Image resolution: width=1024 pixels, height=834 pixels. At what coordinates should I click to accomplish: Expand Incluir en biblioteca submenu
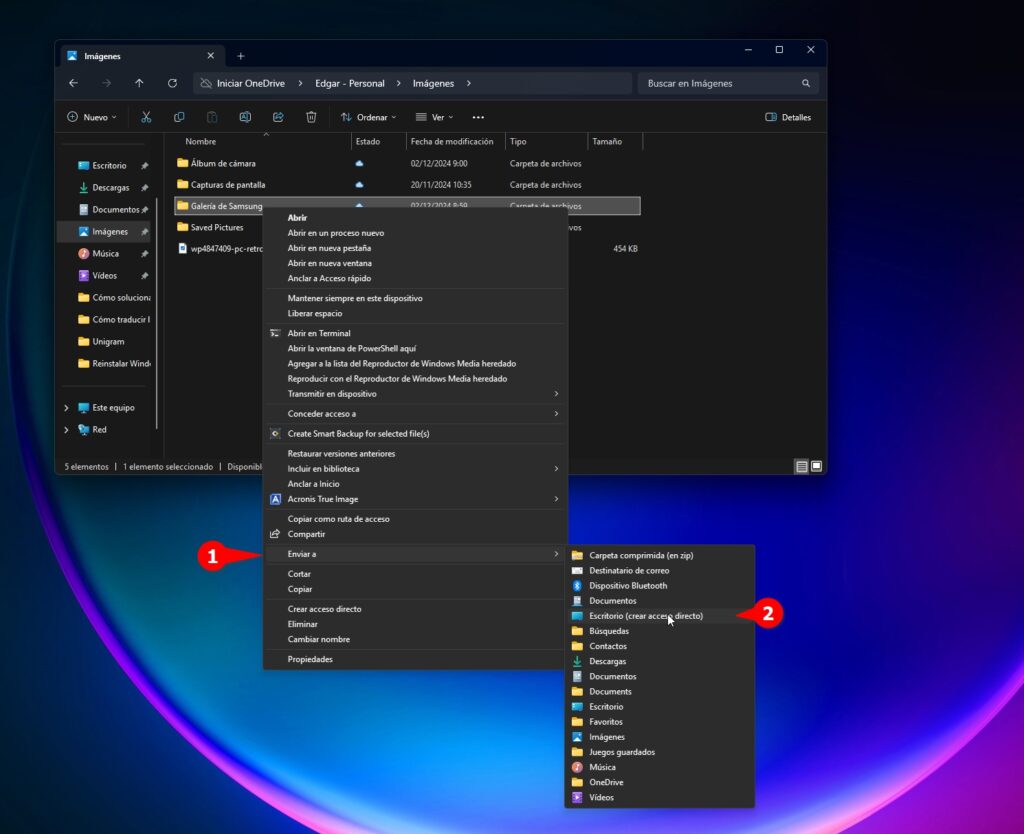coord(415,468)
